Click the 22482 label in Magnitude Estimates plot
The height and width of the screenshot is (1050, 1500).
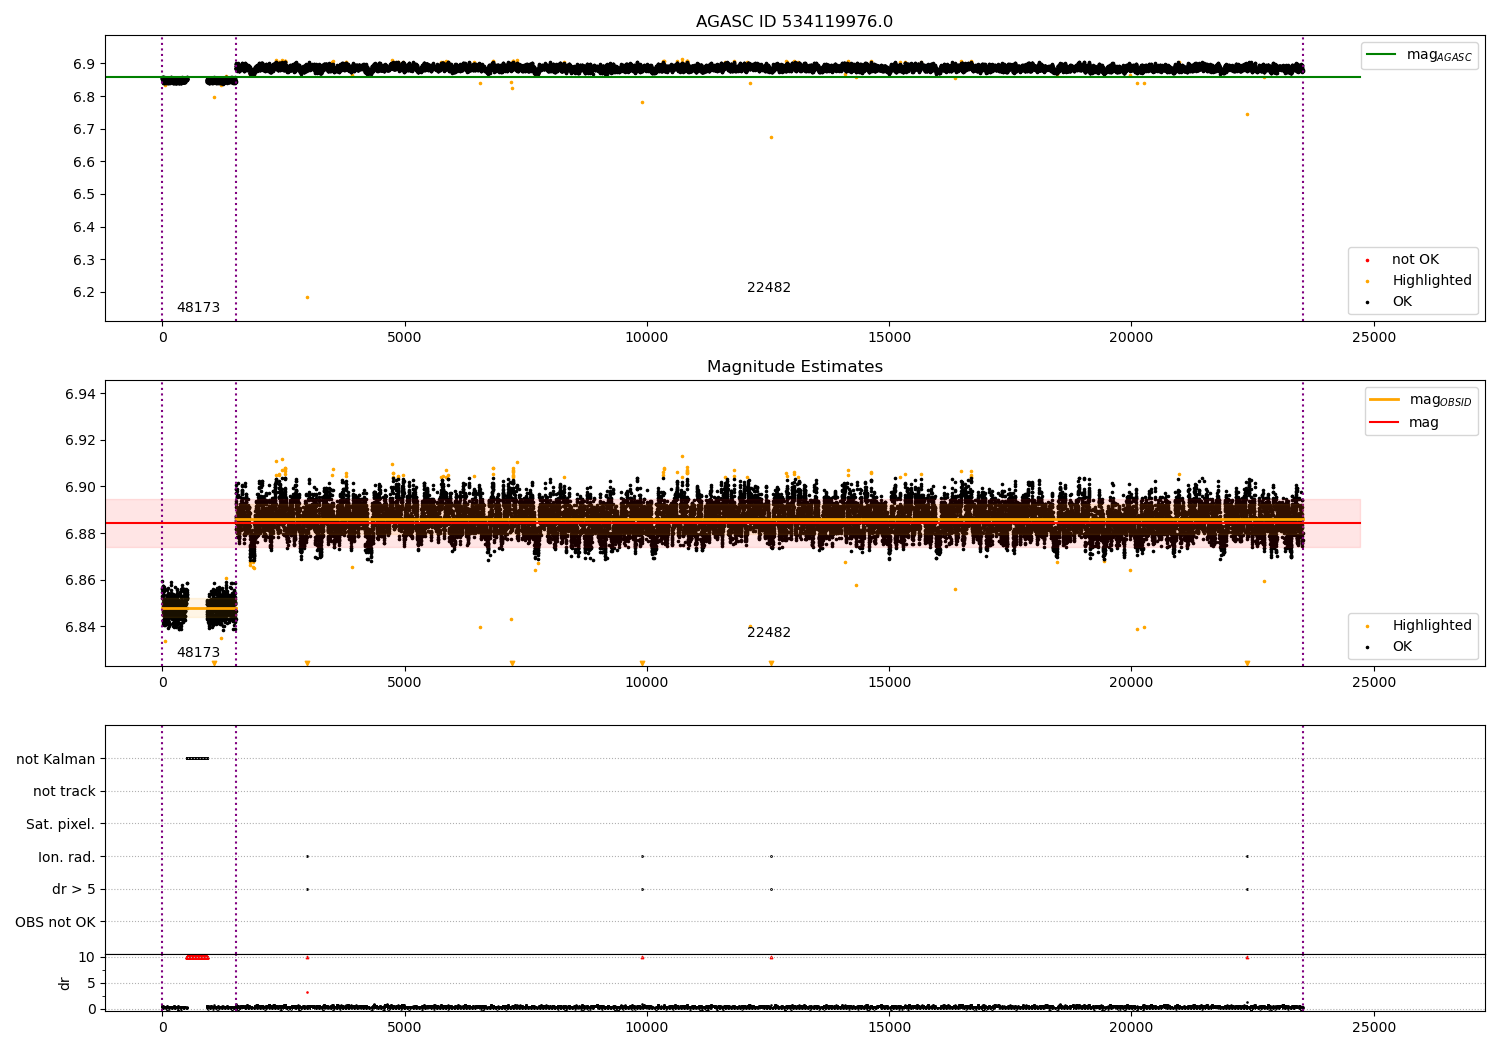(x=769, y=633)
